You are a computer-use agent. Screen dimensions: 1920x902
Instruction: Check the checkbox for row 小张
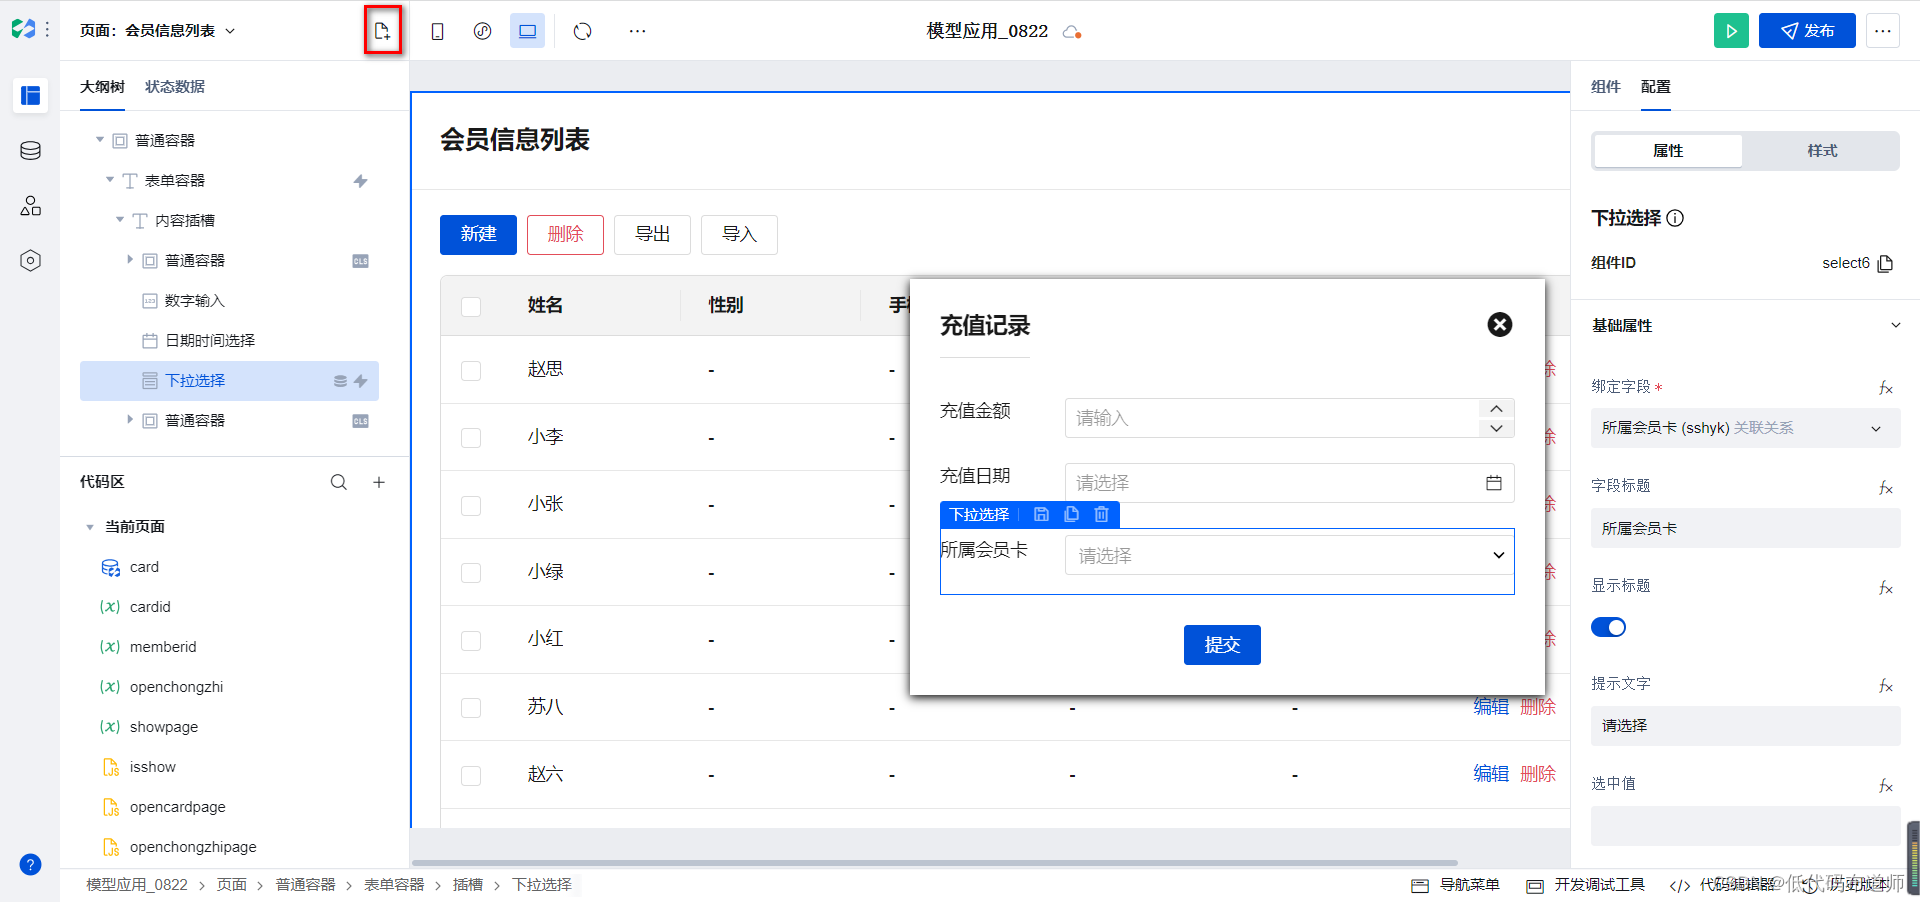(471, 506)
